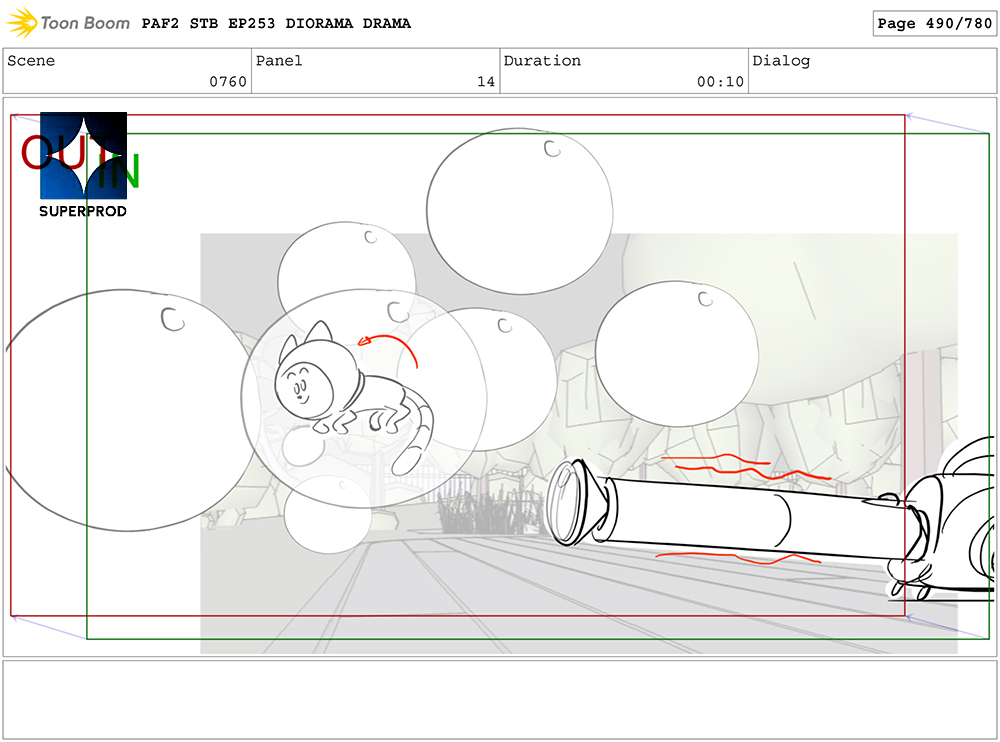Click the 'Dialog' field header
The image size is (1000, 742).
click(781, 61)
